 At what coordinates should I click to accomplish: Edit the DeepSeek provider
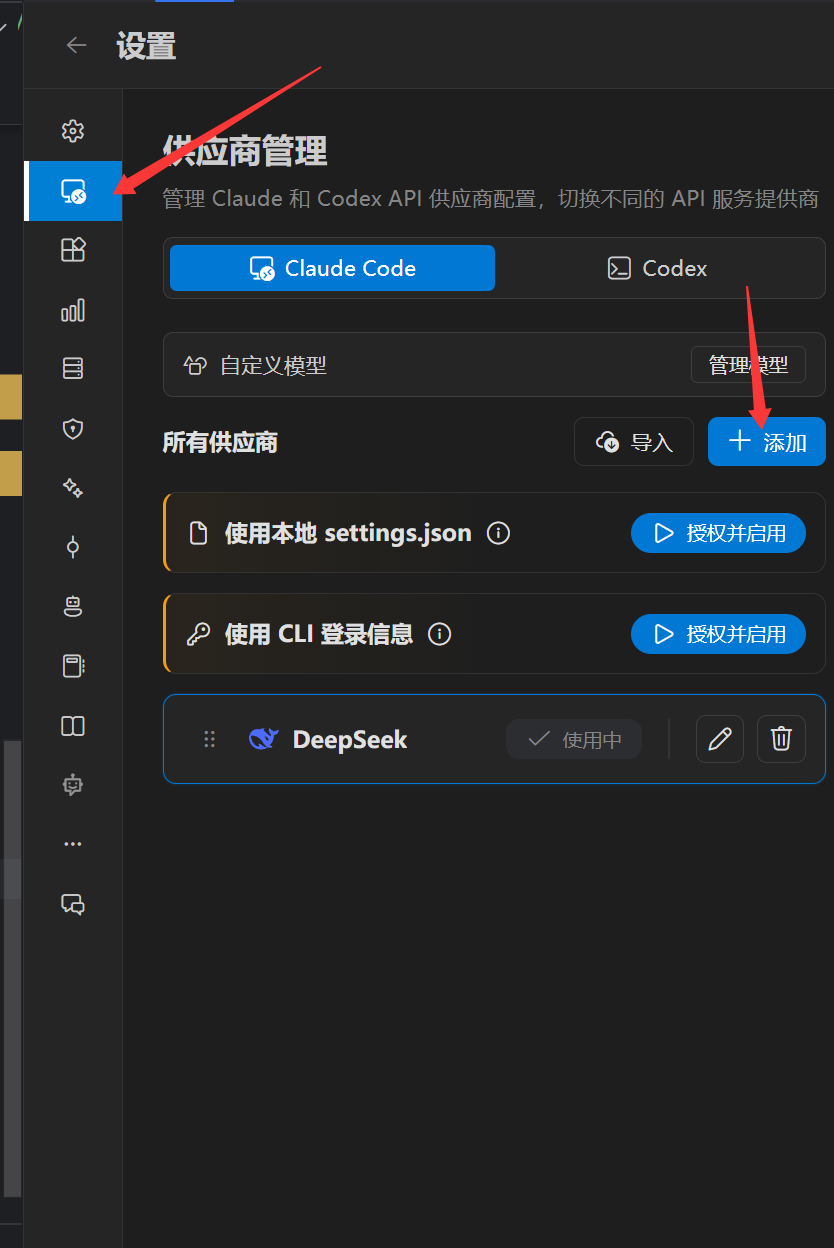click(x=720, y=739)
